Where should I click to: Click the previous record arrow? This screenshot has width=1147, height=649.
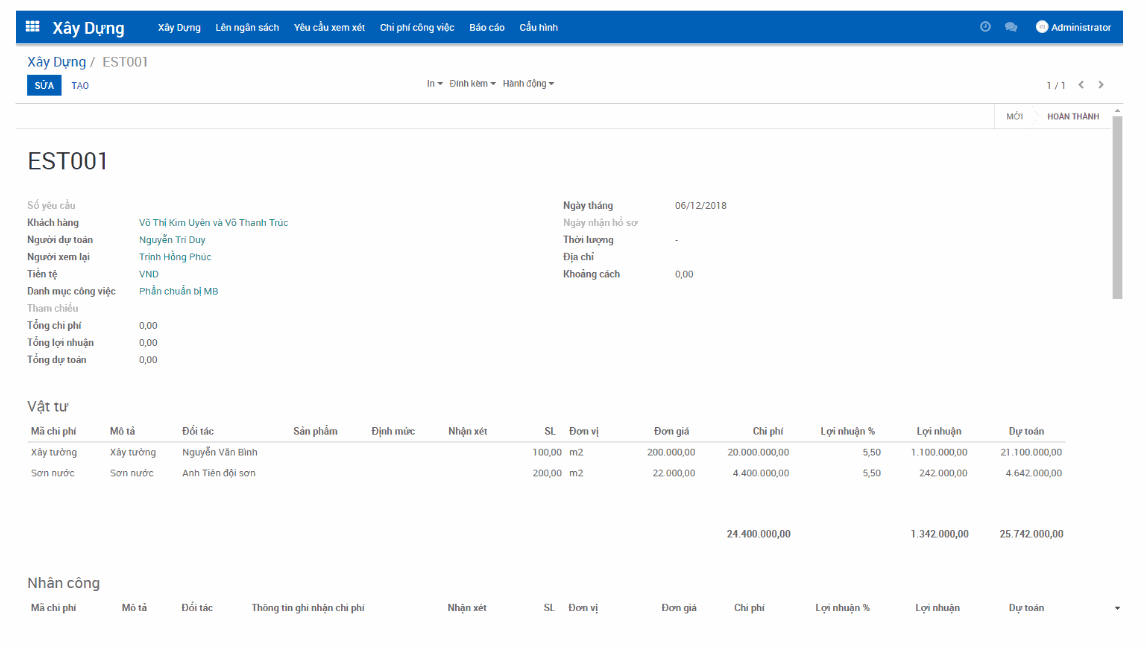pyautogui.click(x=1080, y=85)
